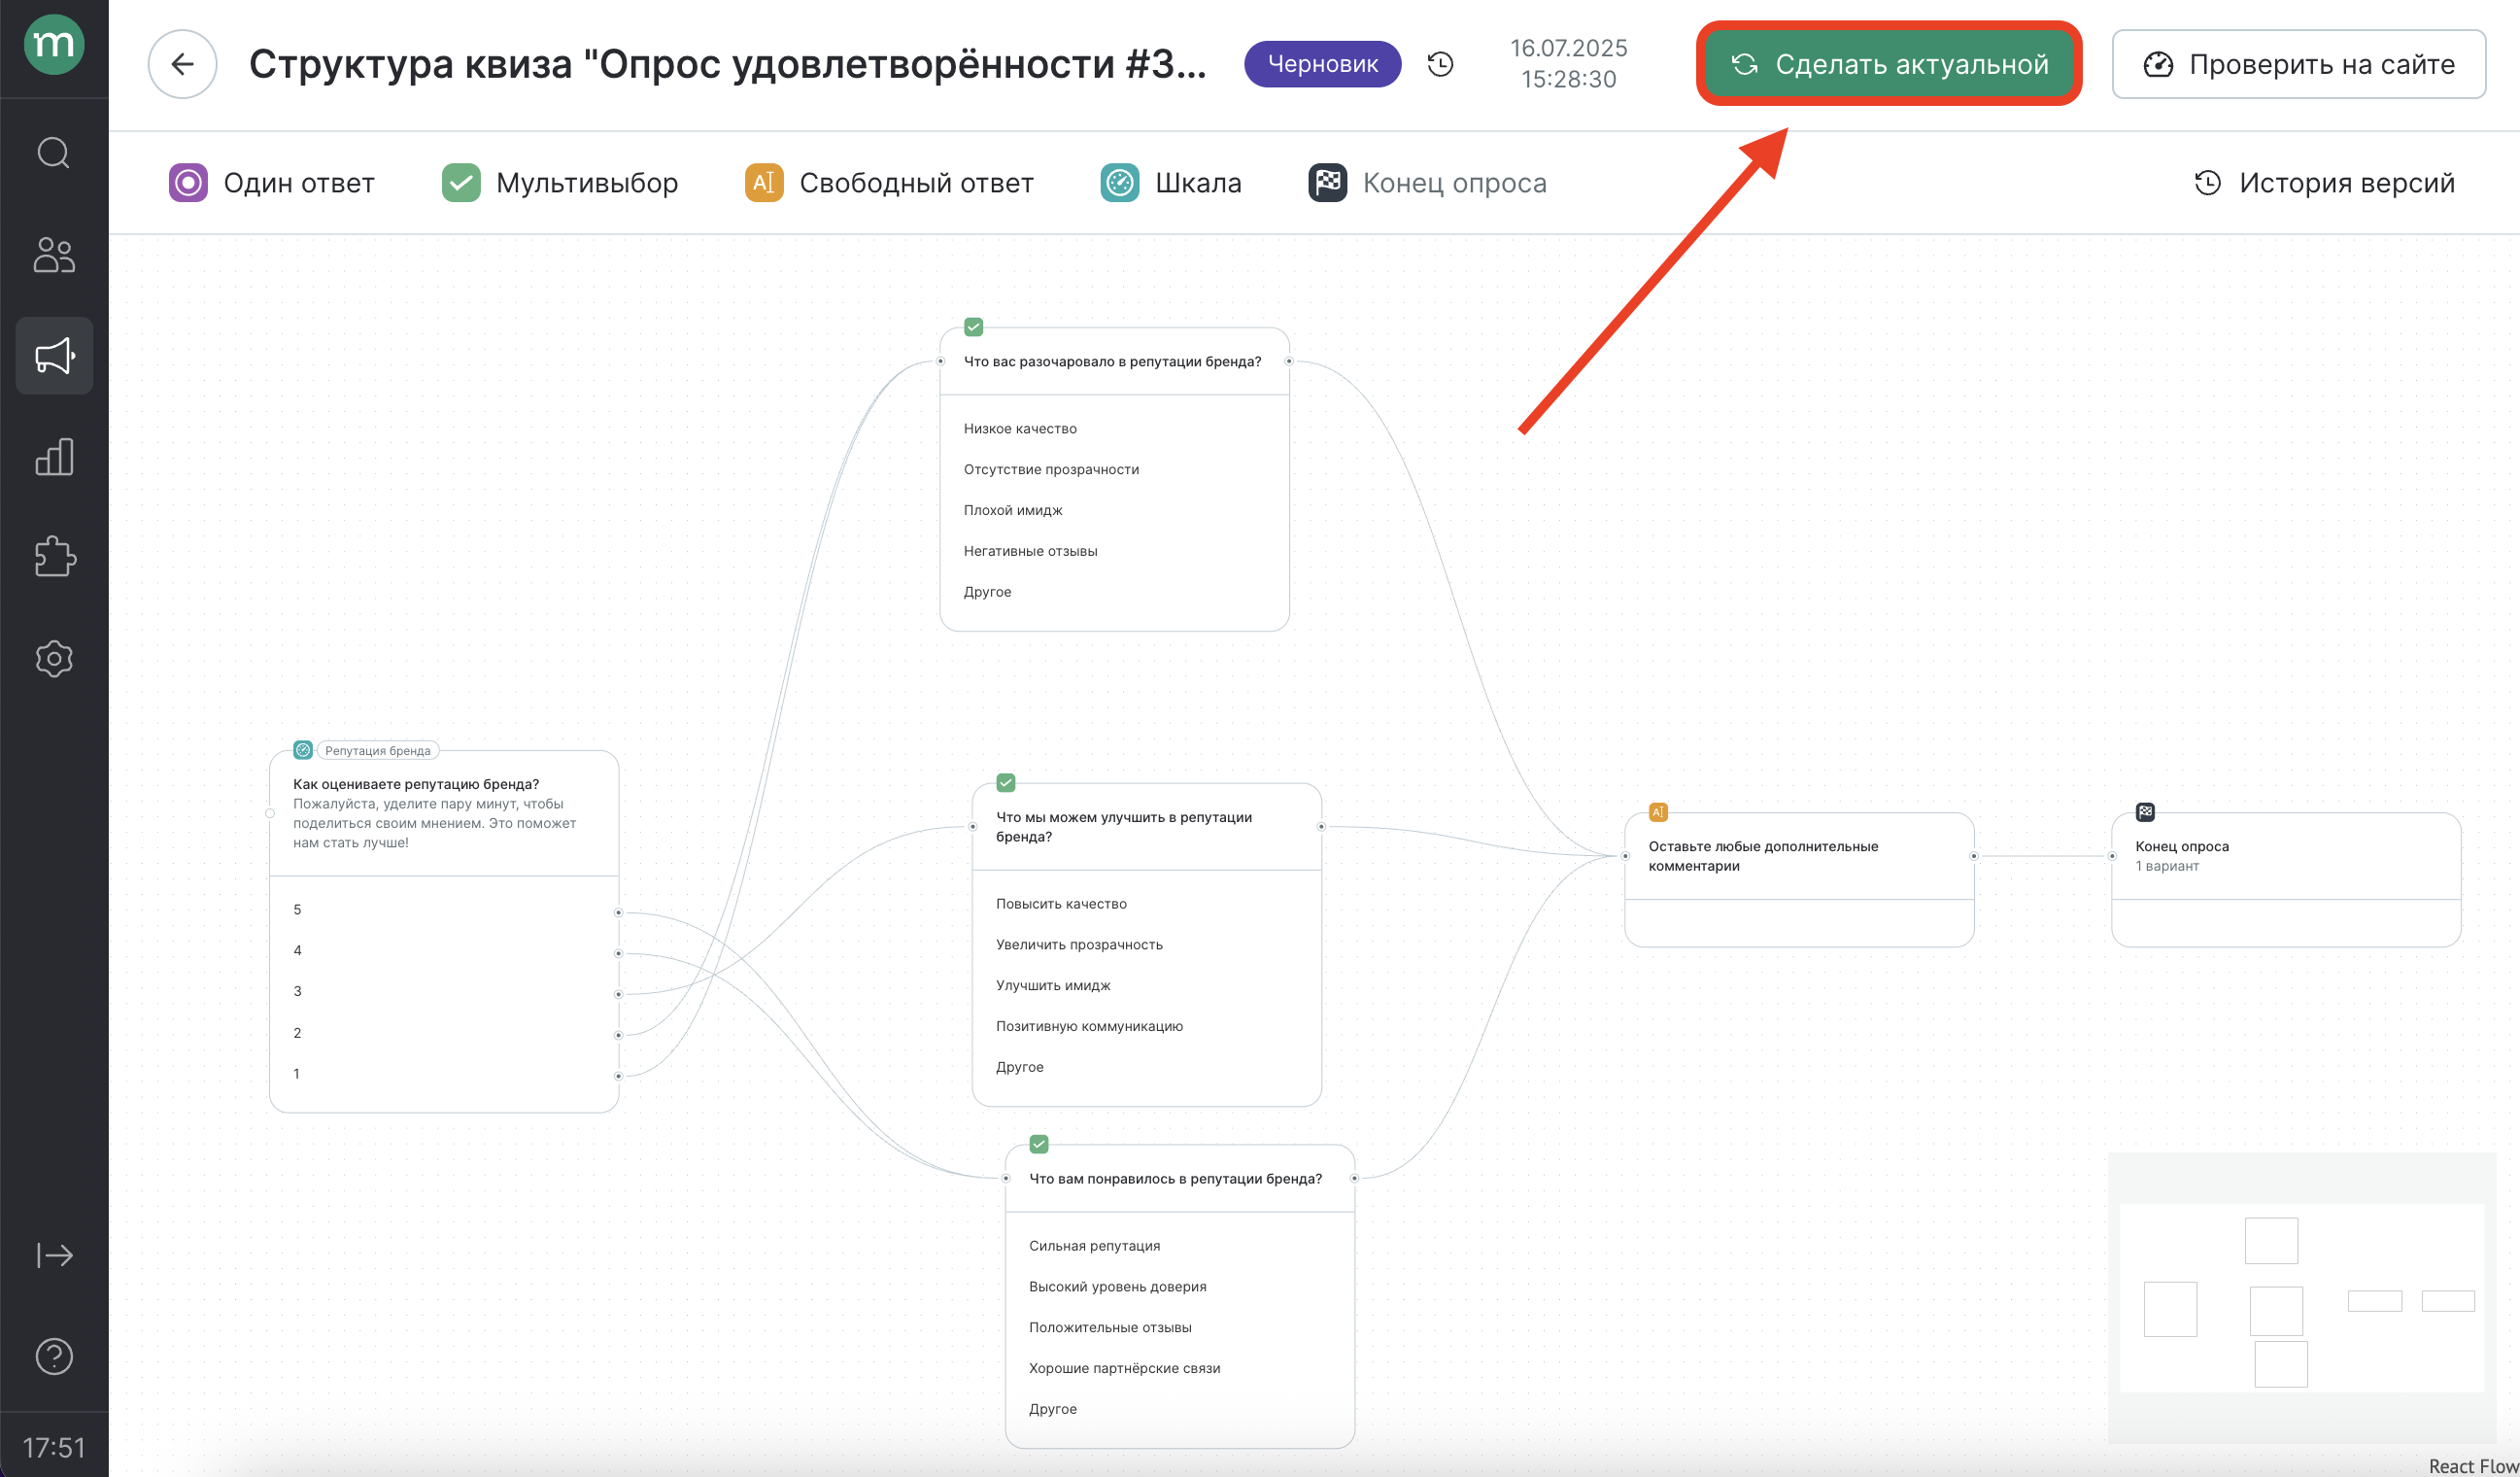
Task: Click the expand sidebar arrow icon
Action: [54, 1255]
